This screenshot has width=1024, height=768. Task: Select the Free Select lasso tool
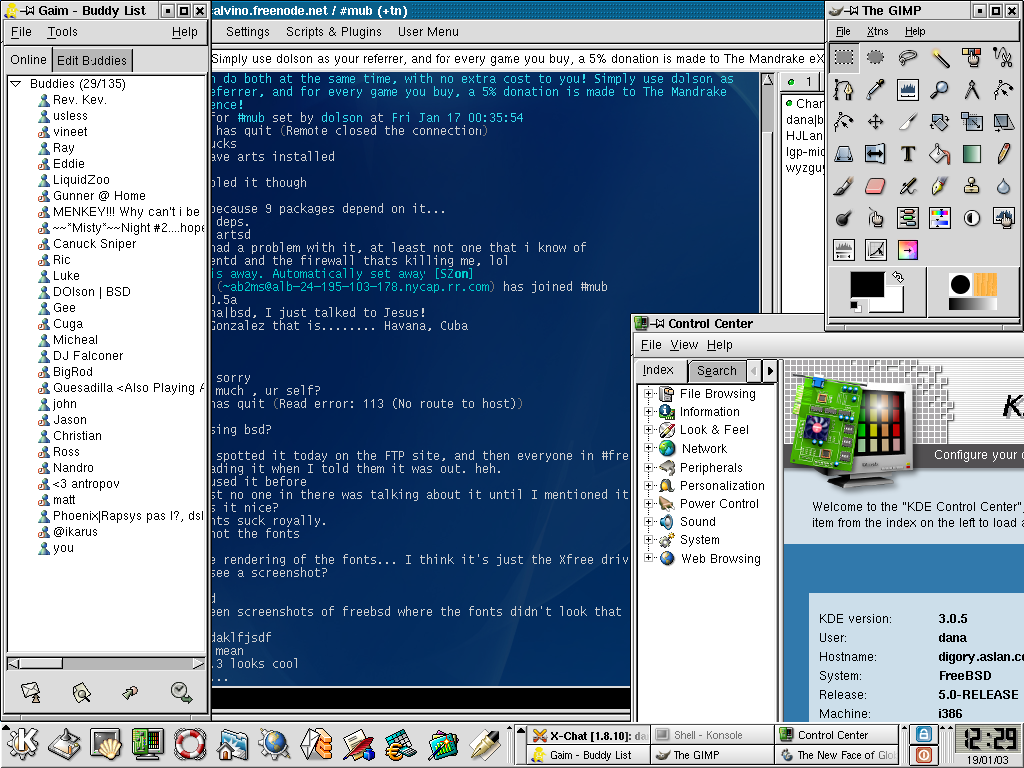click(x=908, y=57)
